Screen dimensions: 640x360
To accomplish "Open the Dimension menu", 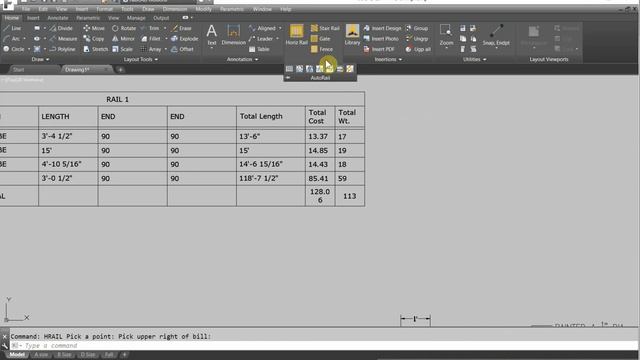I will point(175,9).
